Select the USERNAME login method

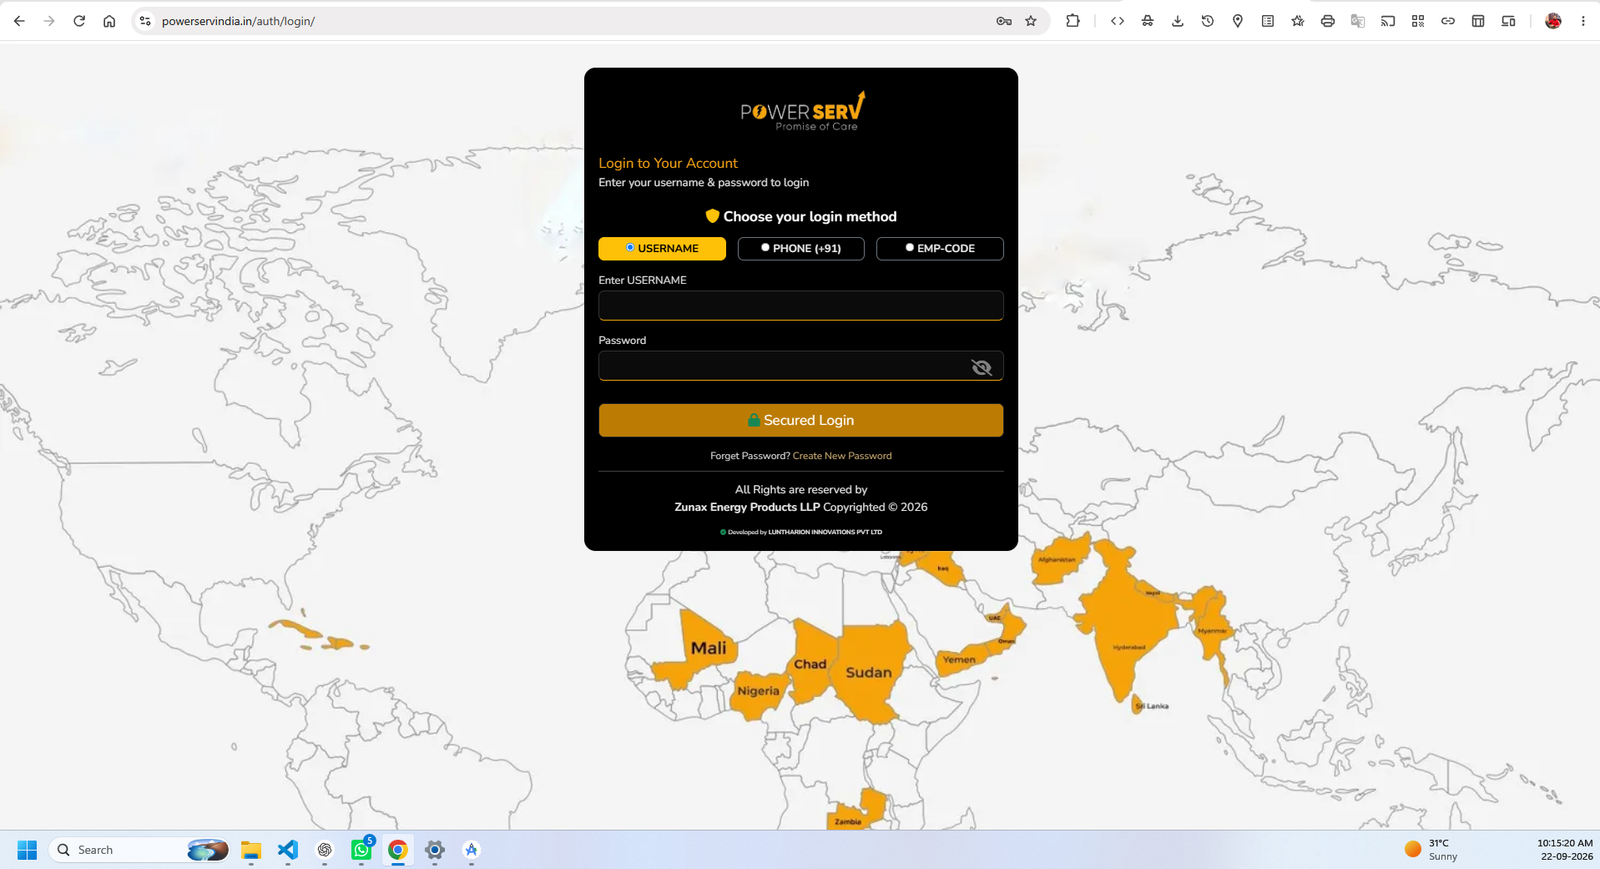[662, 248]
